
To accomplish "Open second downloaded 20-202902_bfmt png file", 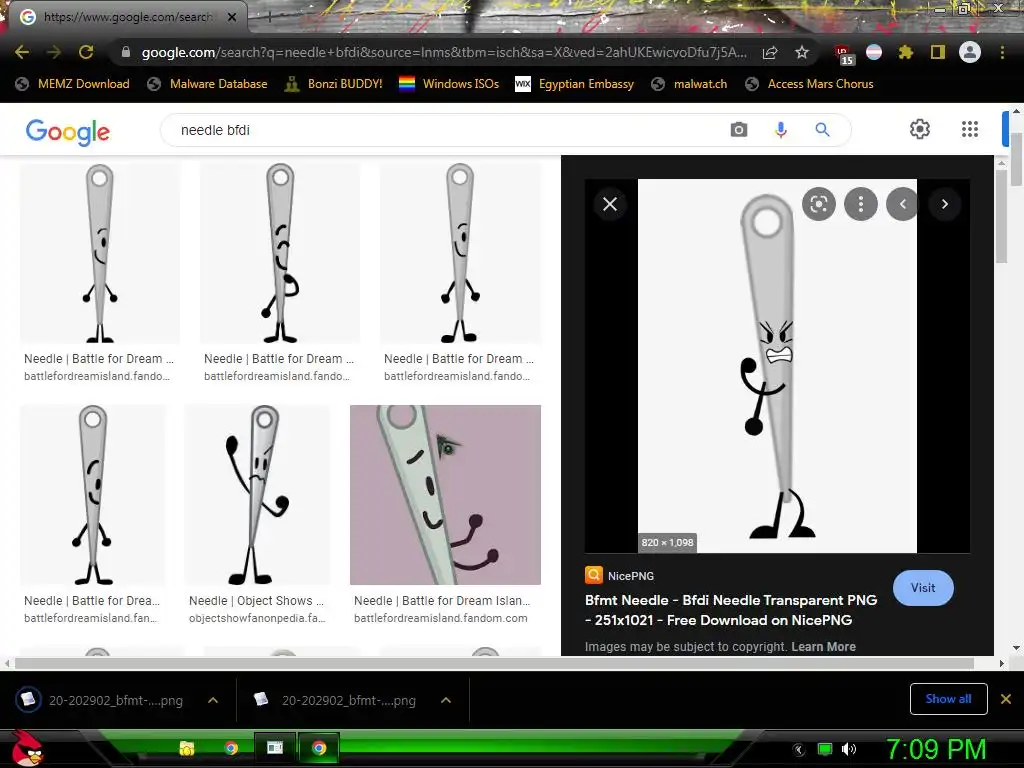I will click(x=333, y=700).
